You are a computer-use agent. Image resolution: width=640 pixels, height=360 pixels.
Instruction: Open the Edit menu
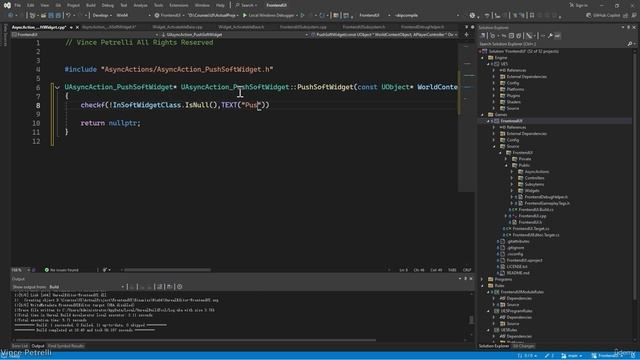[31, 5]
